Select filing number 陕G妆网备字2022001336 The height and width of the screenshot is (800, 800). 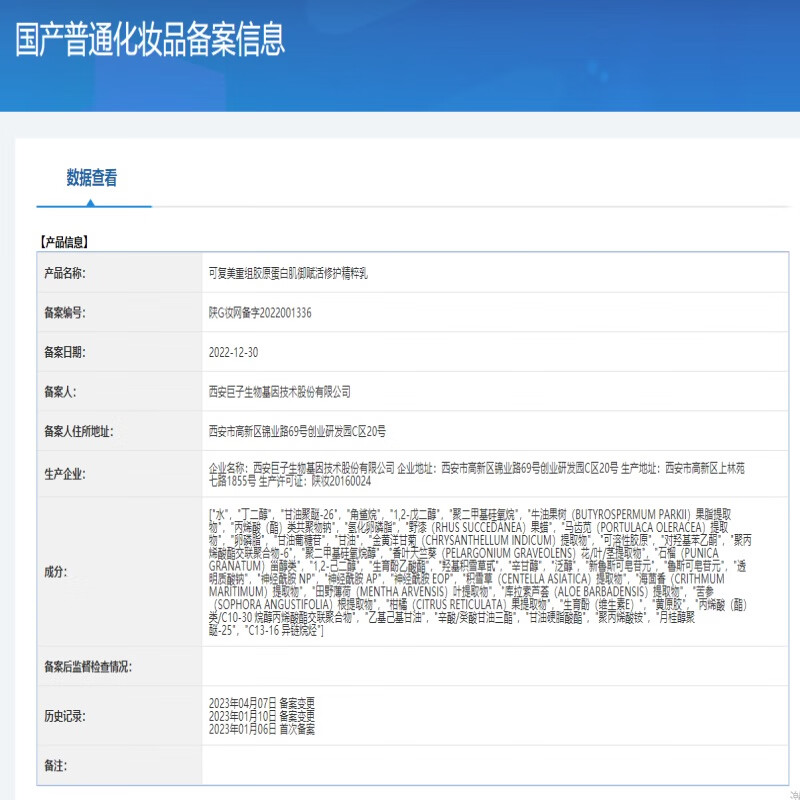click(x=260, y=313)
